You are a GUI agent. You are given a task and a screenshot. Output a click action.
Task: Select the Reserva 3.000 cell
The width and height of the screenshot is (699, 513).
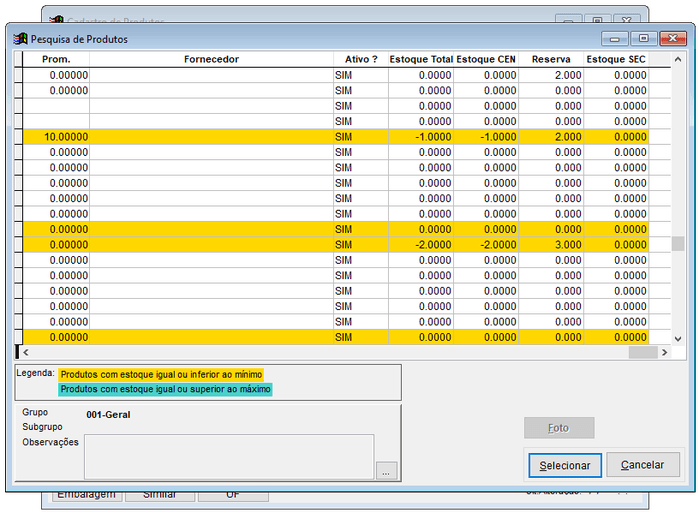tap(551, 245)
